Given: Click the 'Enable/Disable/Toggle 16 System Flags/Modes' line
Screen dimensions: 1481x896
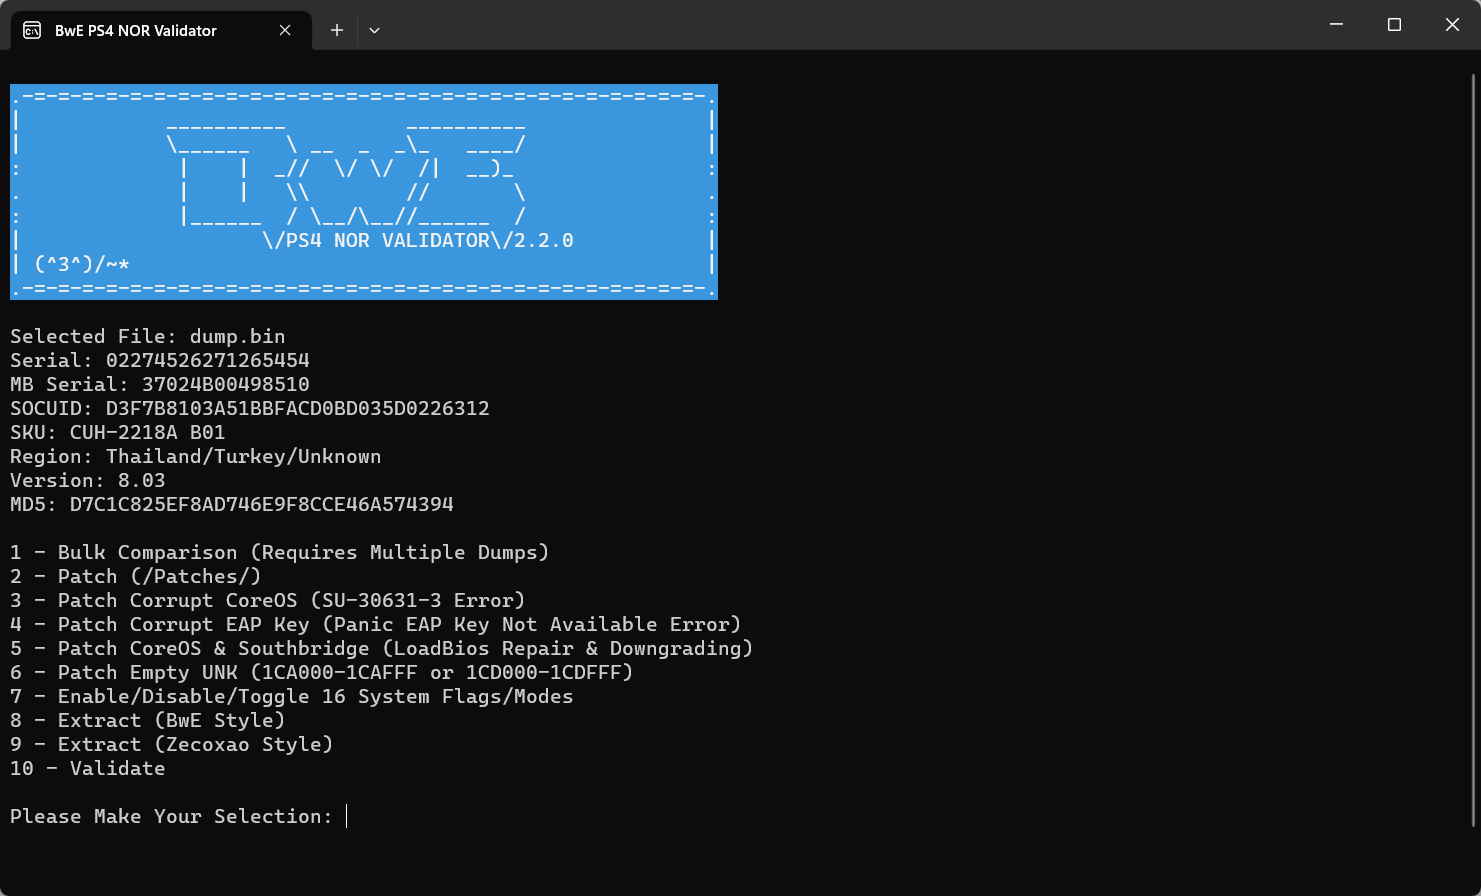Looking at the screenshot, I should [292, 696].
